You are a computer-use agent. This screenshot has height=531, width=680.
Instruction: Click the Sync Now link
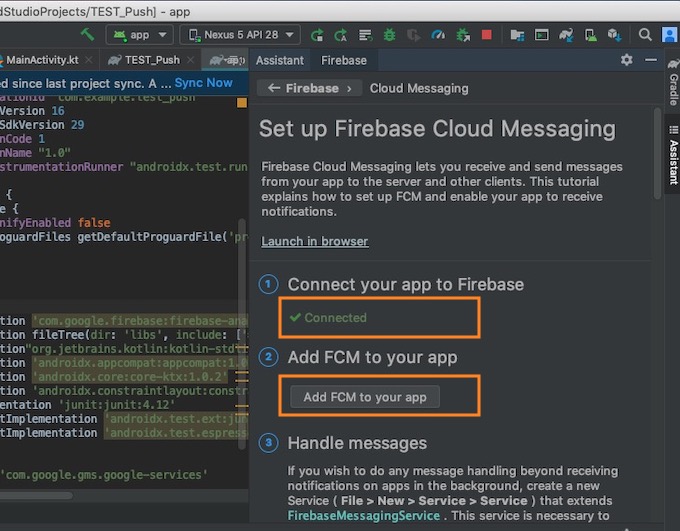click(x=203, y=83)
